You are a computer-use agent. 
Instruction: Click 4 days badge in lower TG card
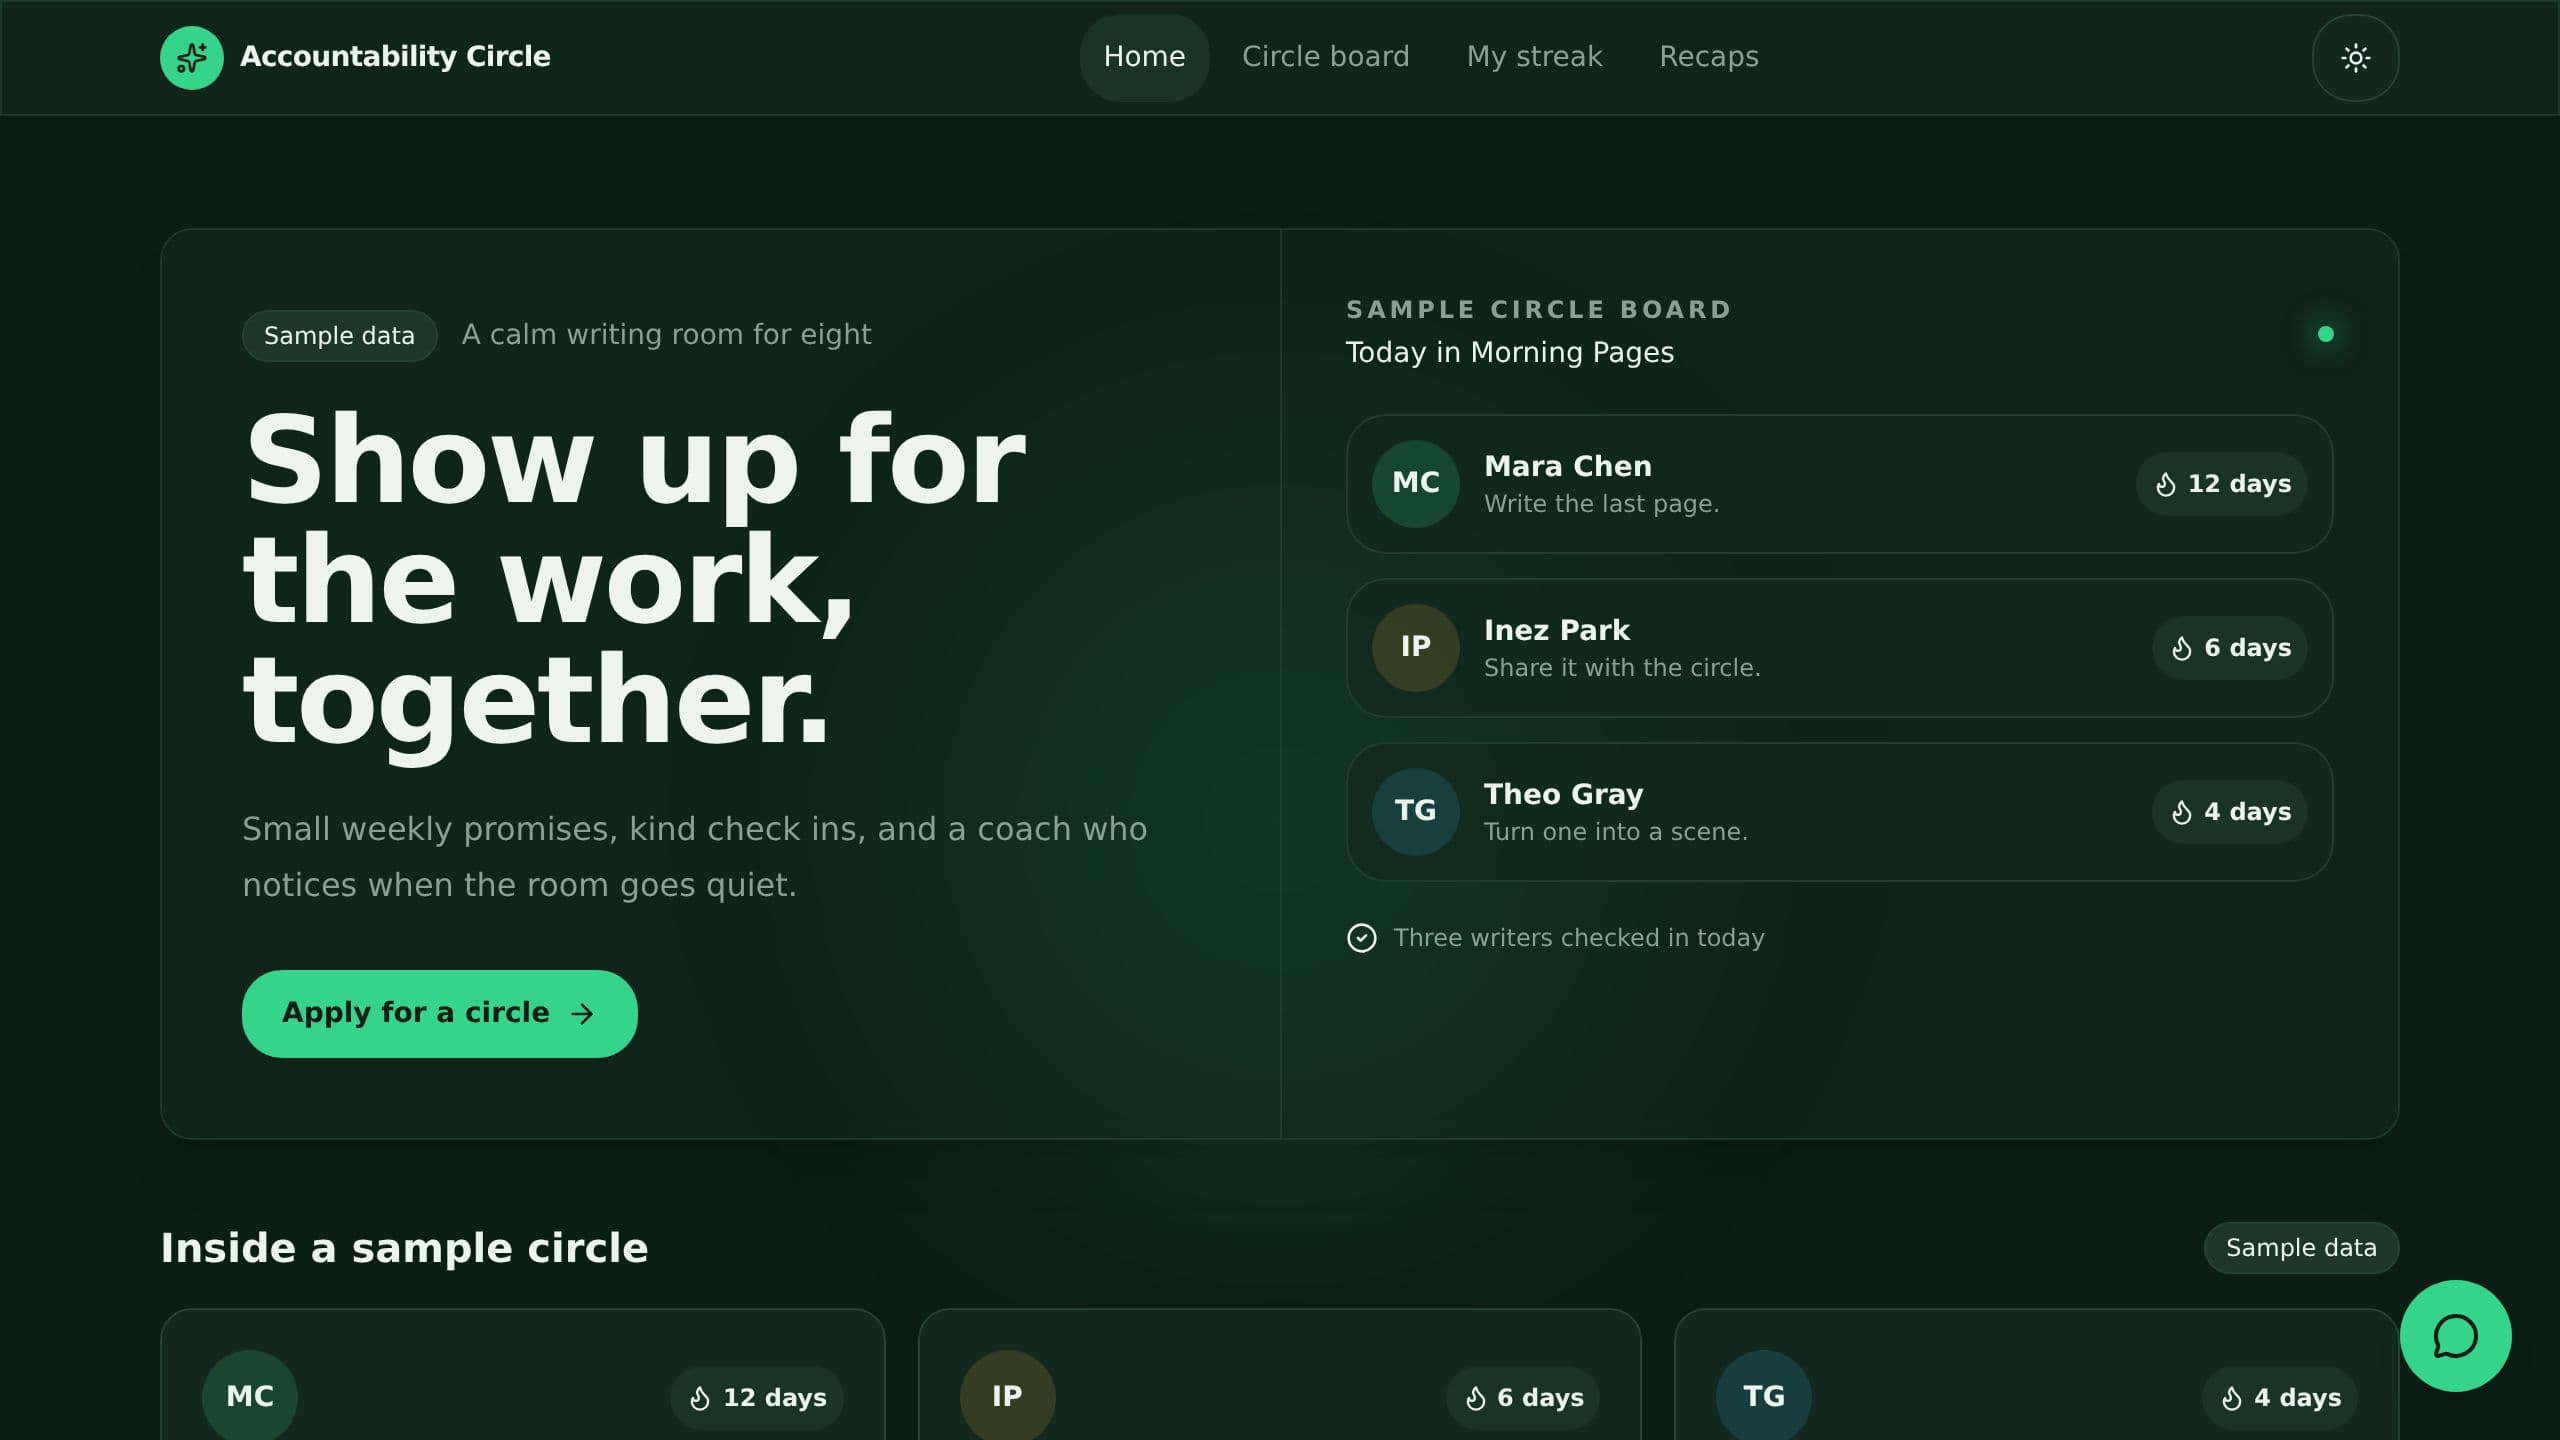pyautogui.click(x=2280, y=1398)
